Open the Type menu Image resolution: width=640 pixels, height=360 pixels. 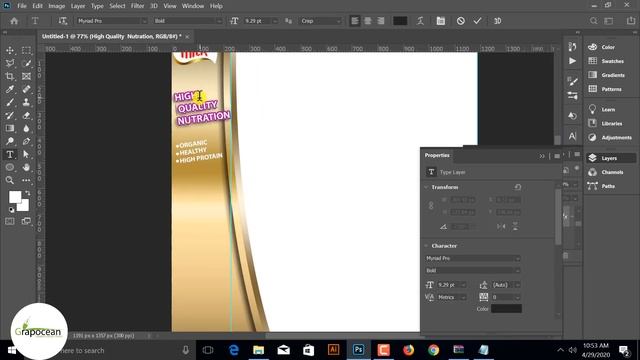coord(97,6)
